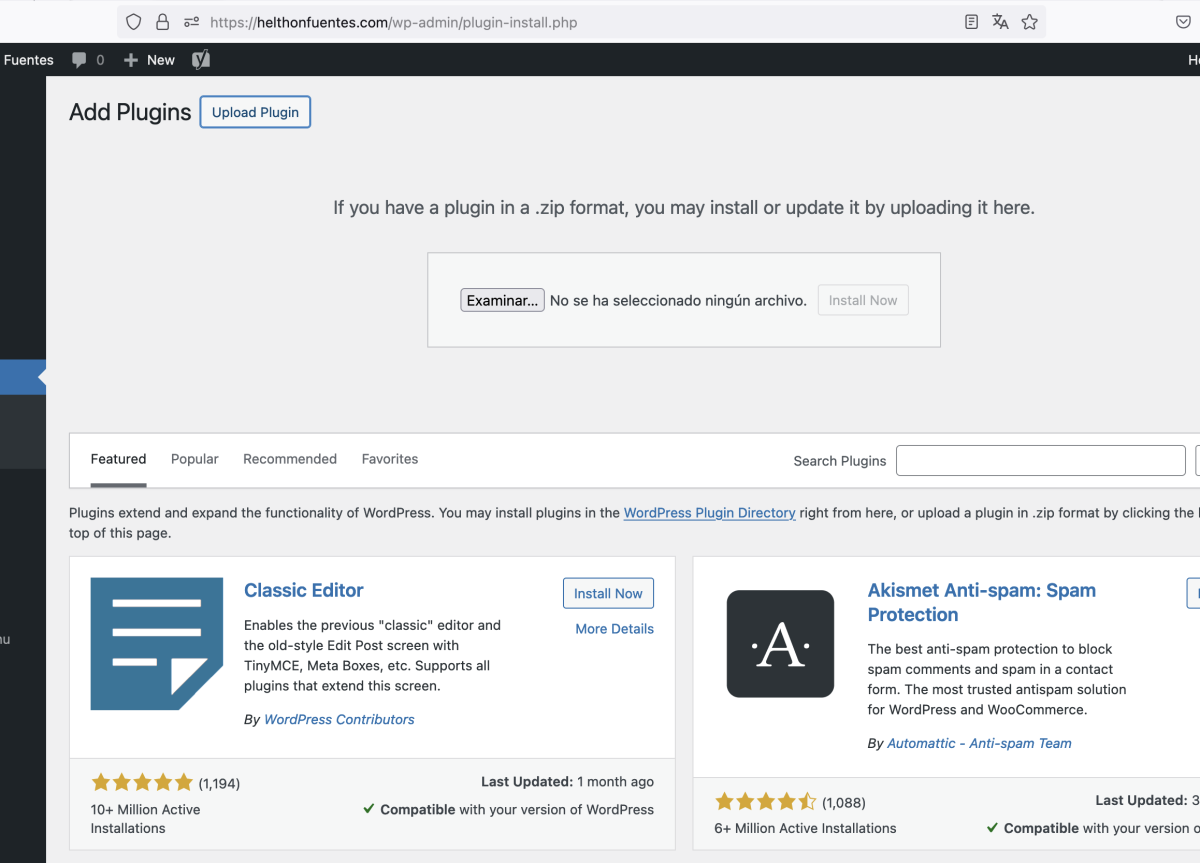Viewport: 1200px width, 863px height.
Task: Select the Featured tab
Action: (118, 459)
